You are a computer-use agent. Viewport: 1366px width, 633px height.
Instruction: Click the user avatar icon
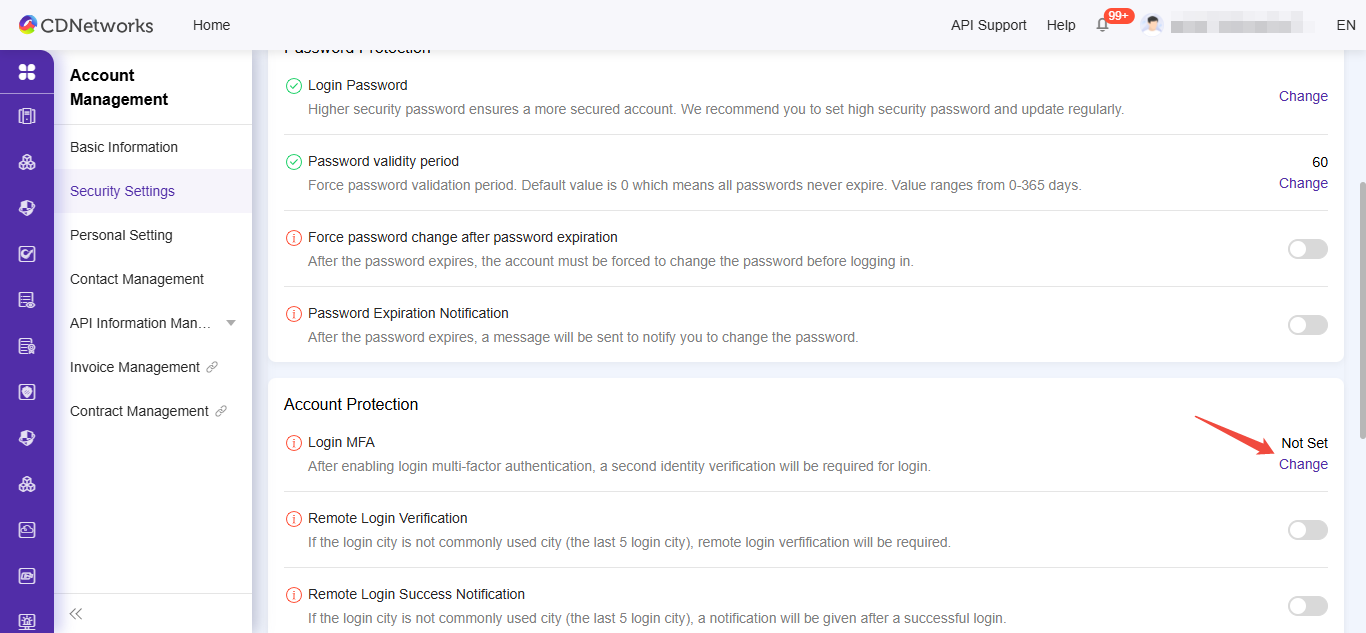(x=1152, y=25)
